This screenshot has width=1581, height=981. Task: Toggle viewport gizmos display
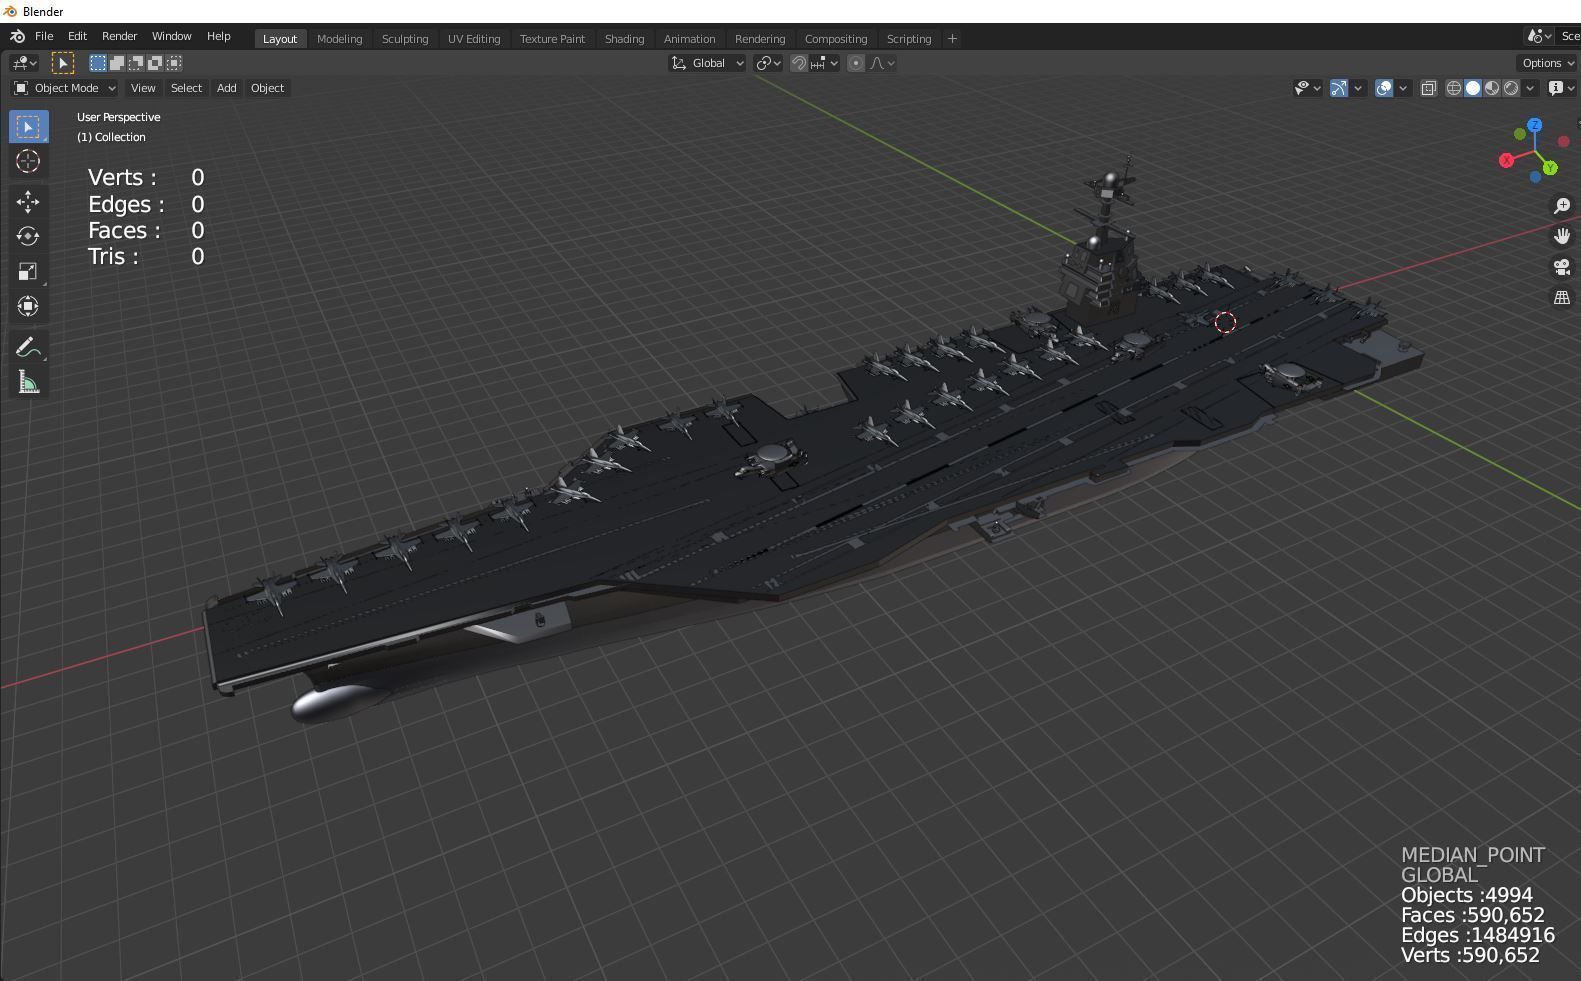click(x=1339, y=88)
